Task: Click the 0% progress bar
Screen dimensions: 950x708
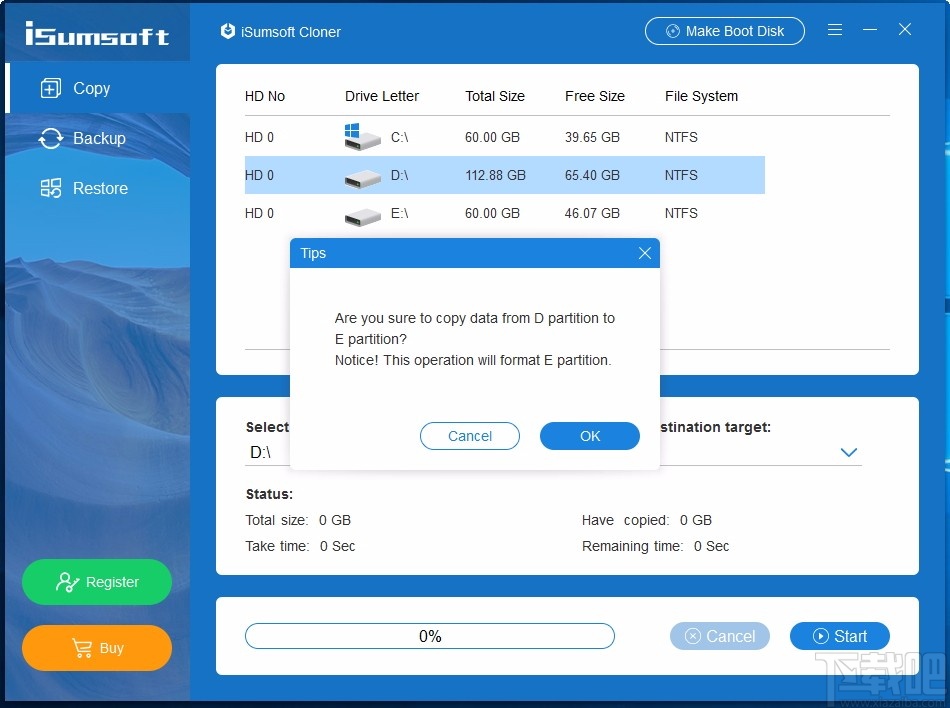Action: click(430, 636)
